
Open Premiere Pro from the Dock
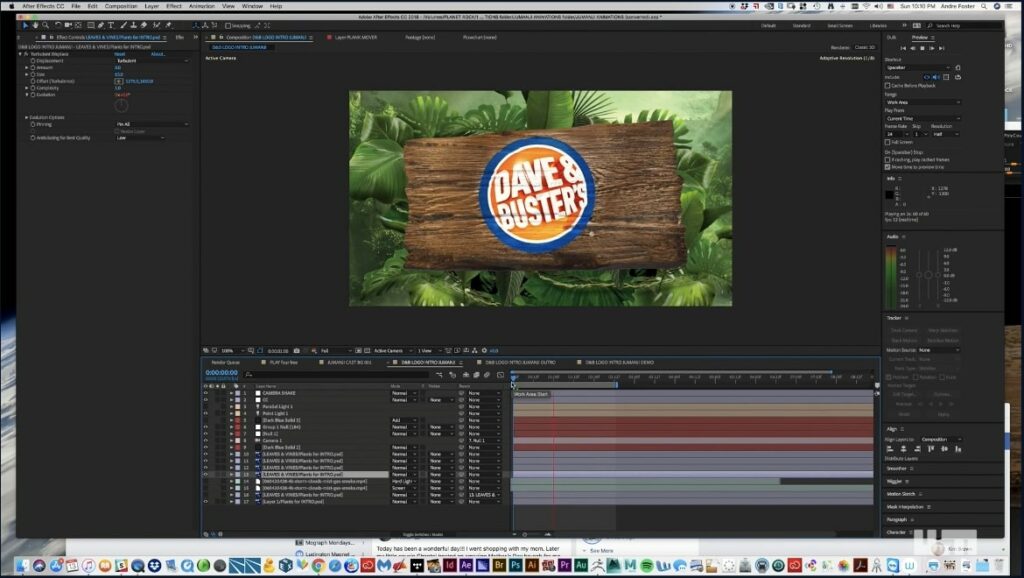coord(565,565)
